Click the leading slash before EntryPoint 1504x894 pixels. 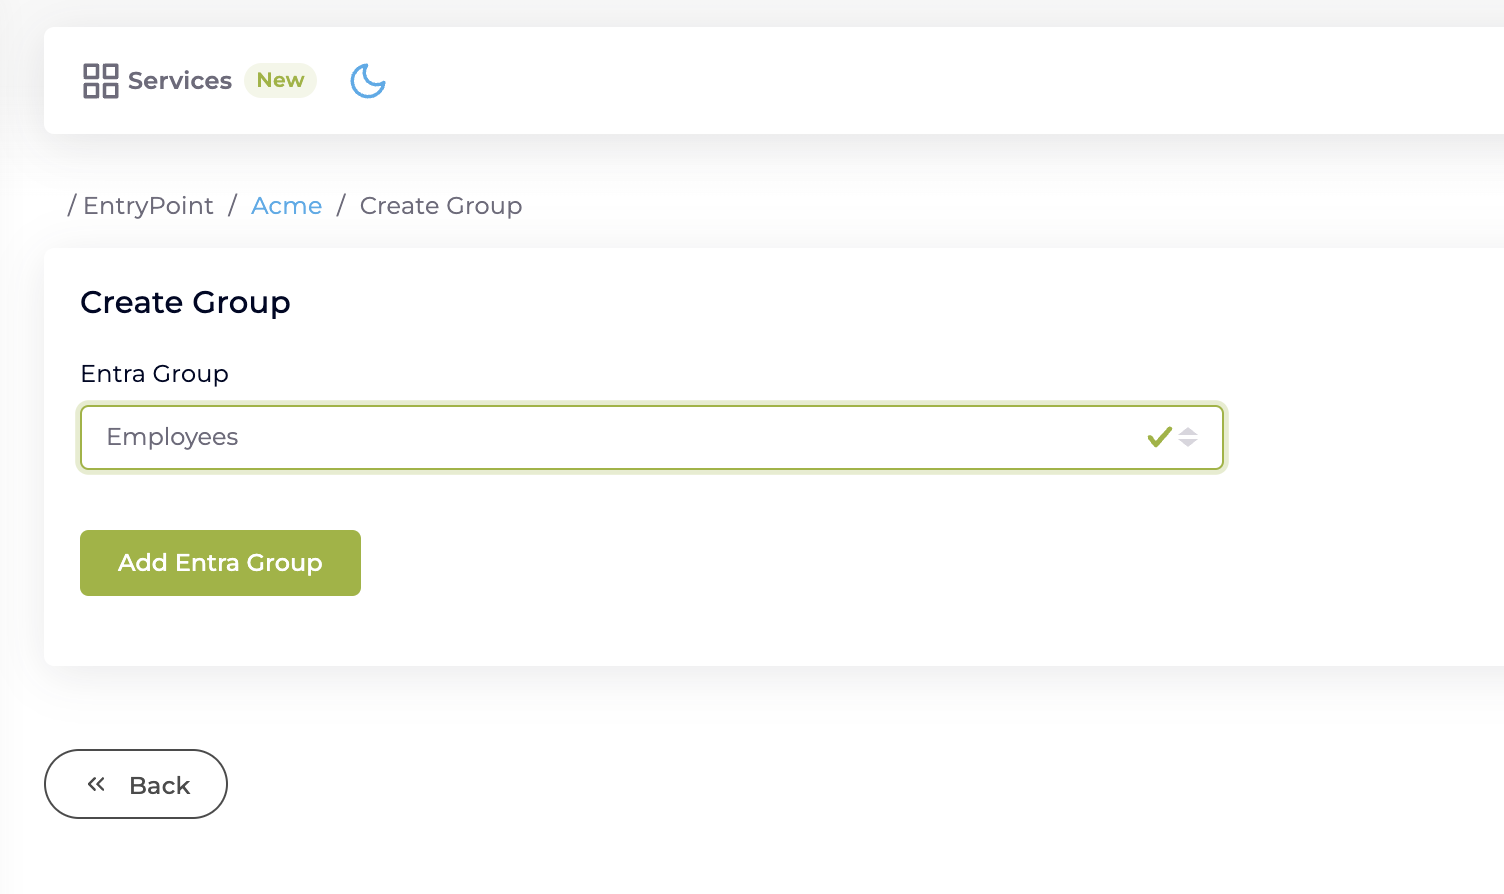(72, 206)
